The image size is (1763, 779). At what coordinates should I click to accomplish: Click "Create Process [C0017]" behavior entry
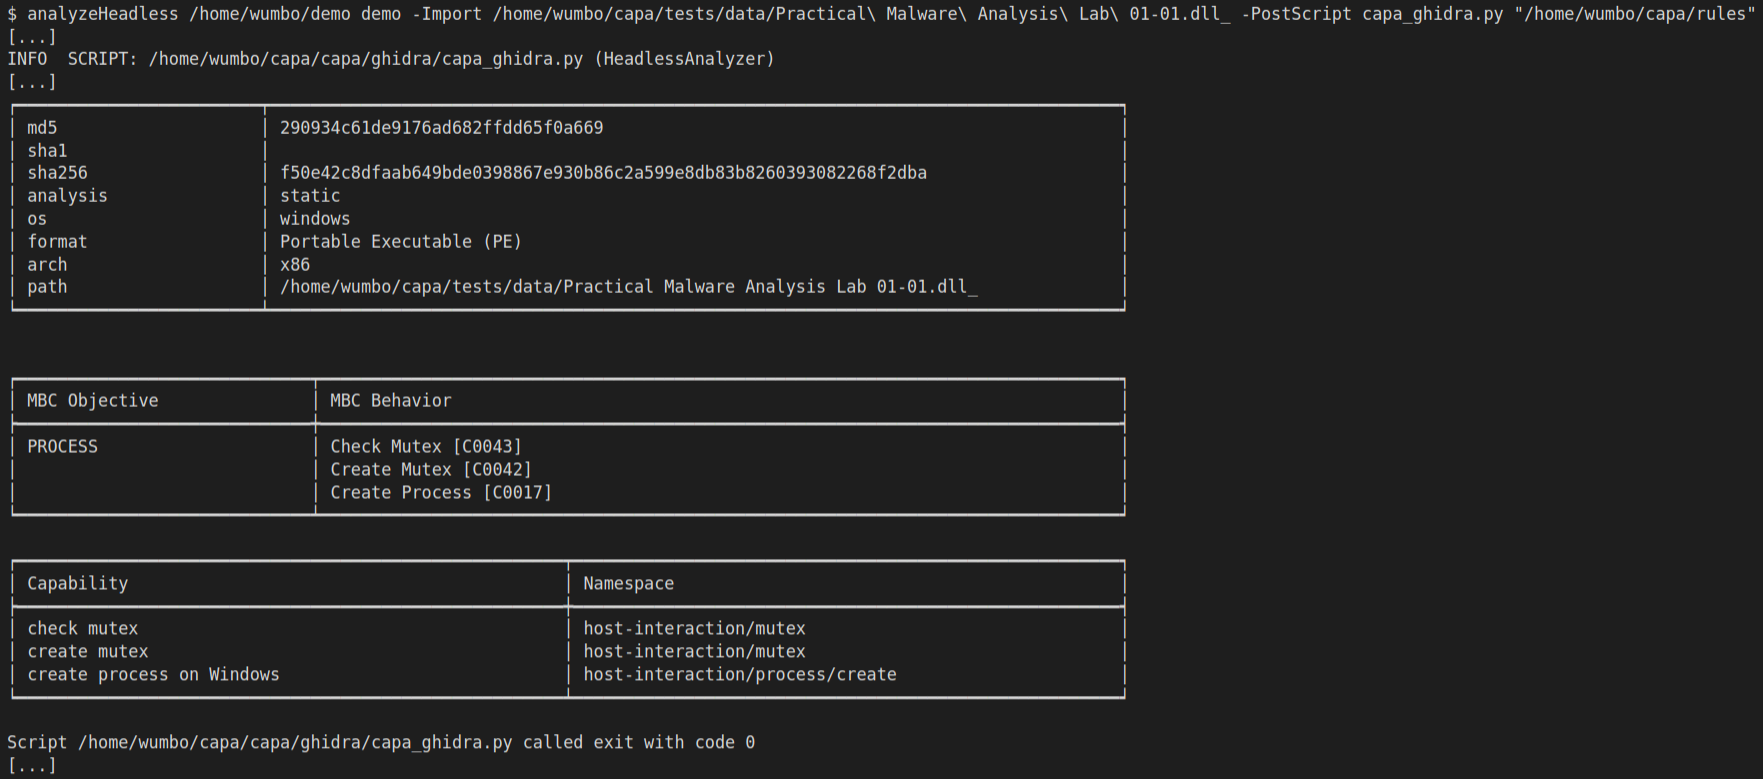[440, 493]
